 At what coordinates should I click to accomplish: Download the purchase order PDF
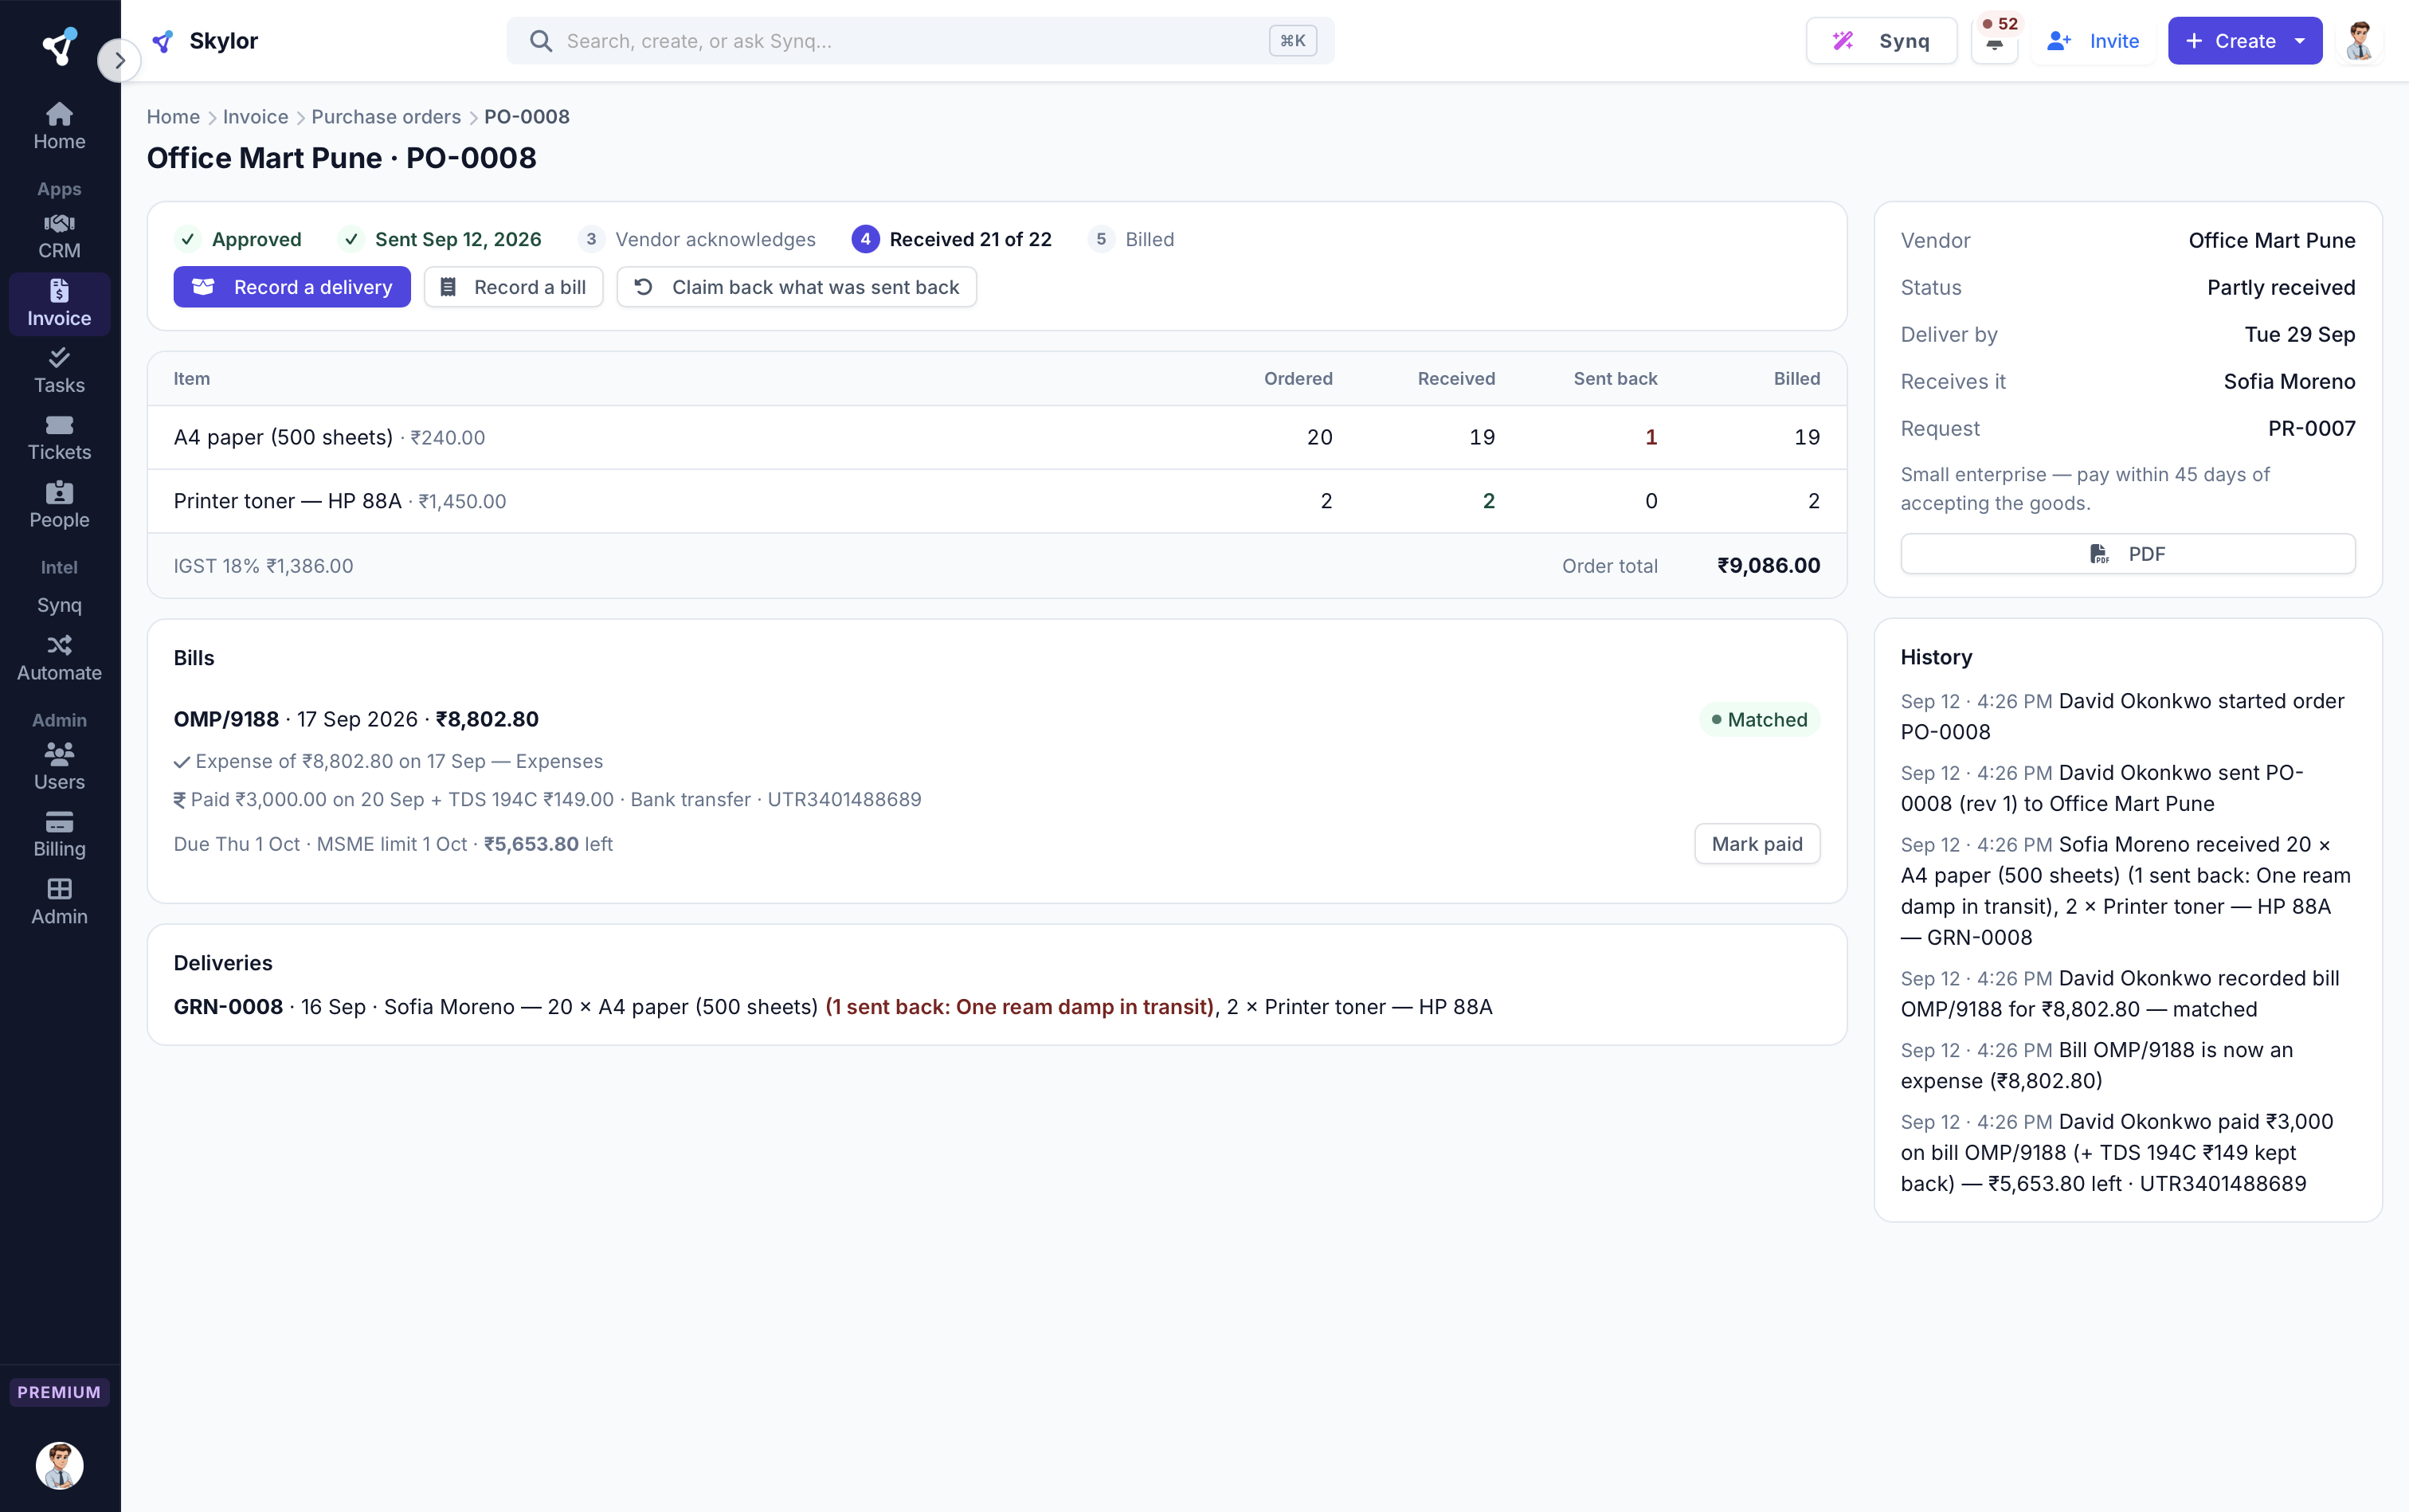[2127, 554]
